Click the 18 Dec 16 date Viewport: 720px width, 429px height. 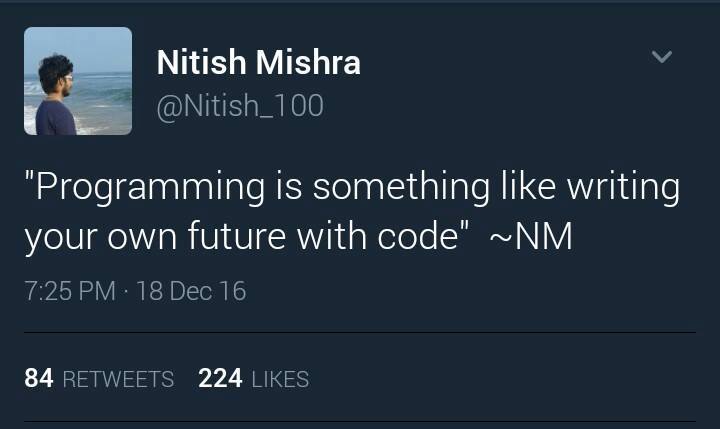191,291
